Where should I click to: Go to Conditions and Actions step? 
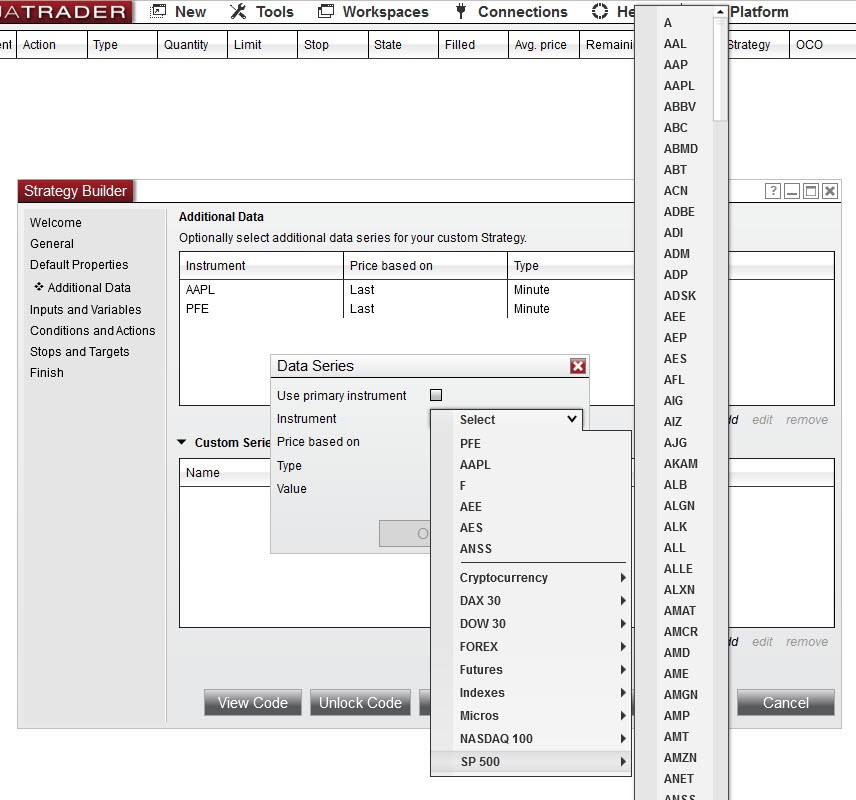coord(93,331)
